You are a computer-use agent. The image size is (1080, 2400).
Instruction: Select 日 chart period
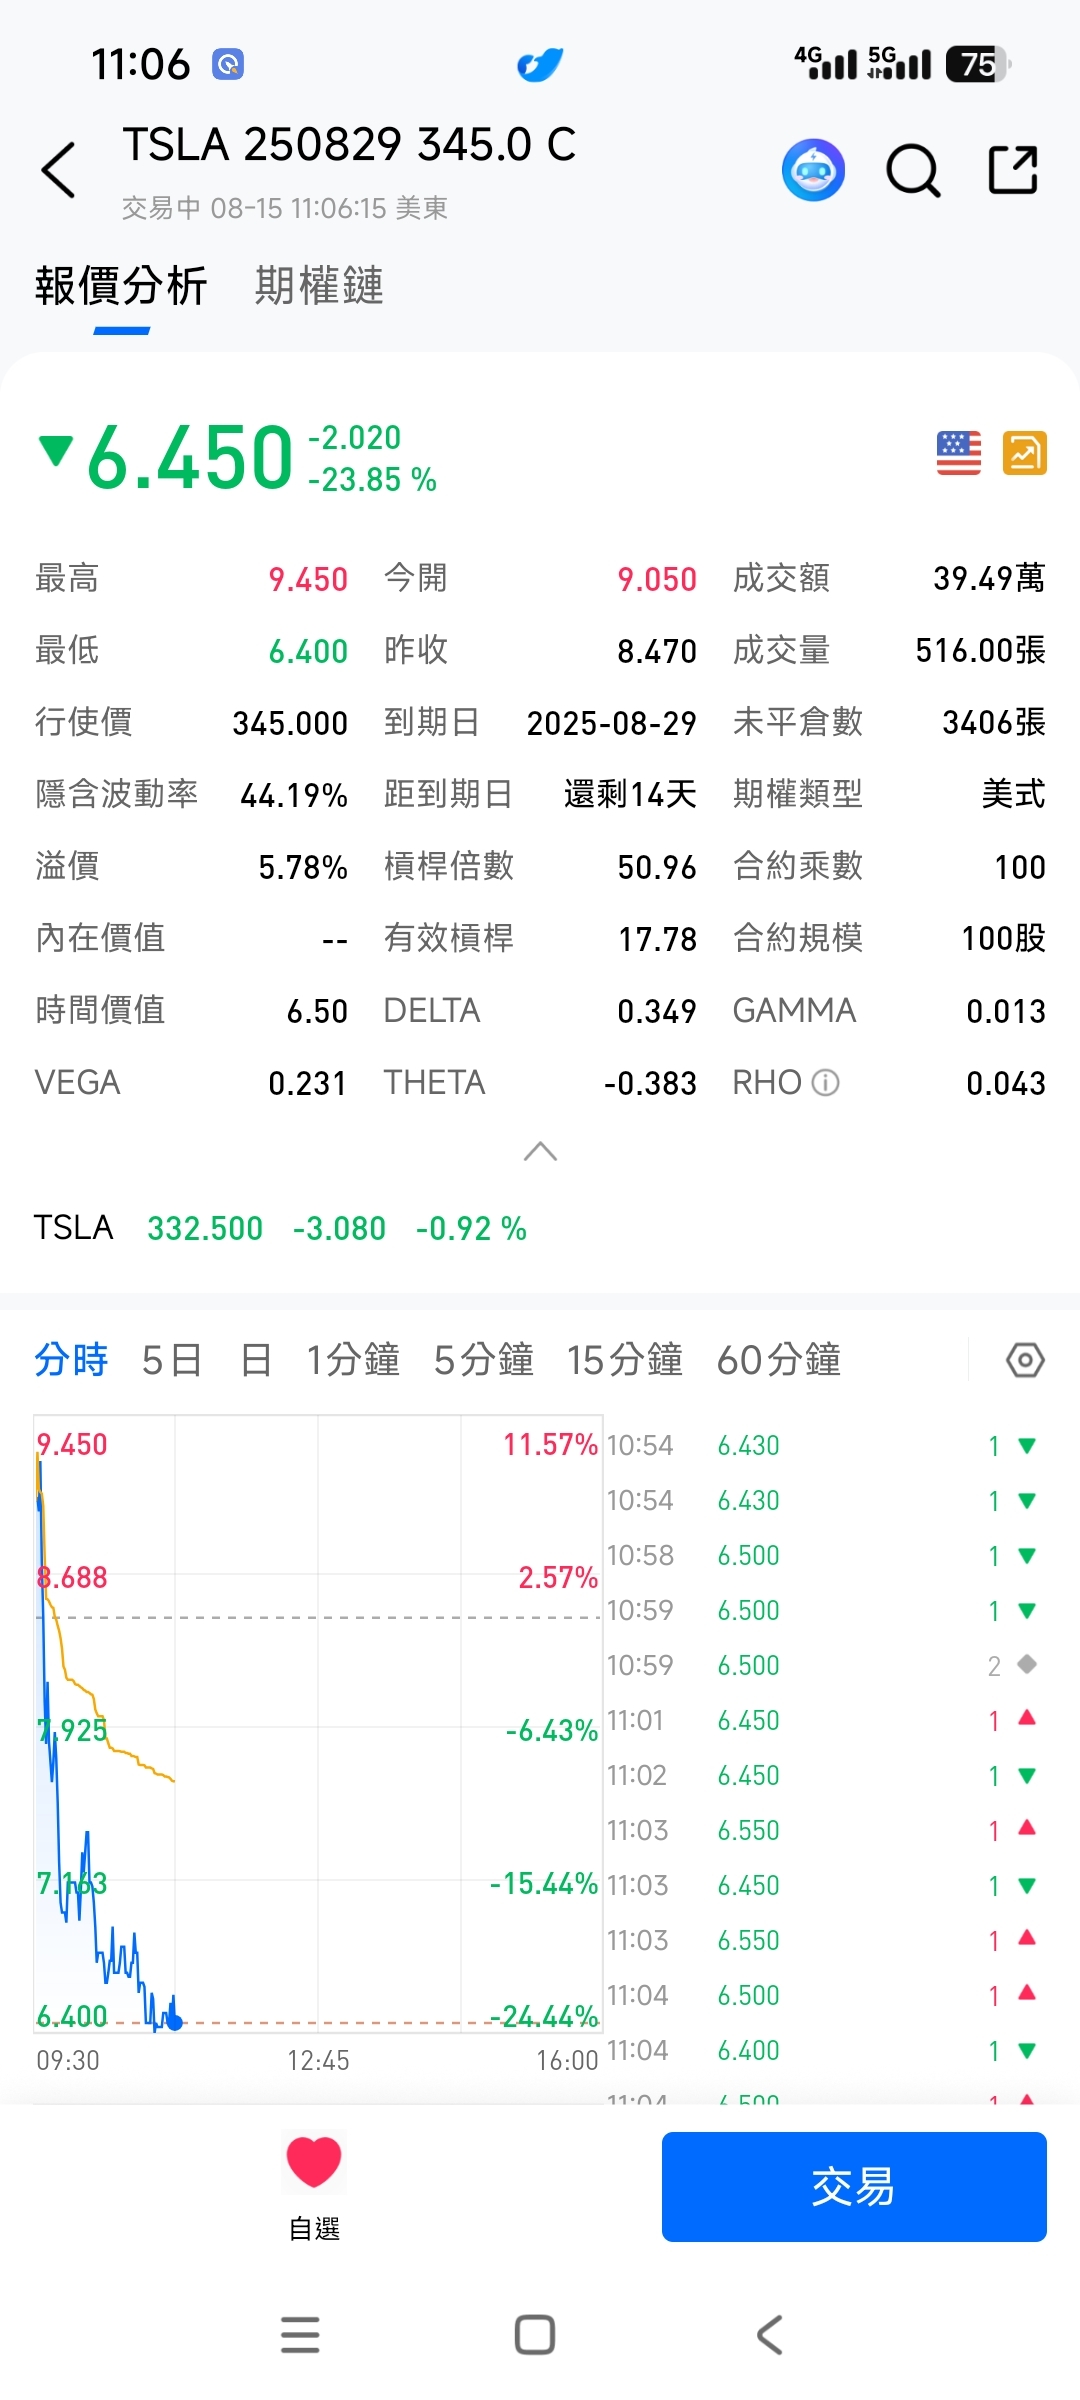(x=256, y=1360)
